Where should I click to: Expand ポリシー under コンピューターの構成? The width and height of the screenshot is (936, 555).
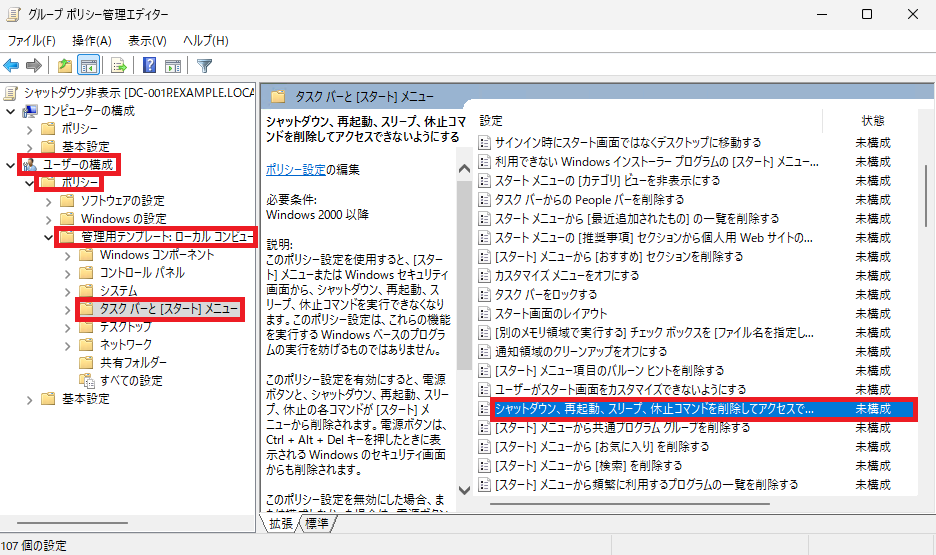point(29,129)
